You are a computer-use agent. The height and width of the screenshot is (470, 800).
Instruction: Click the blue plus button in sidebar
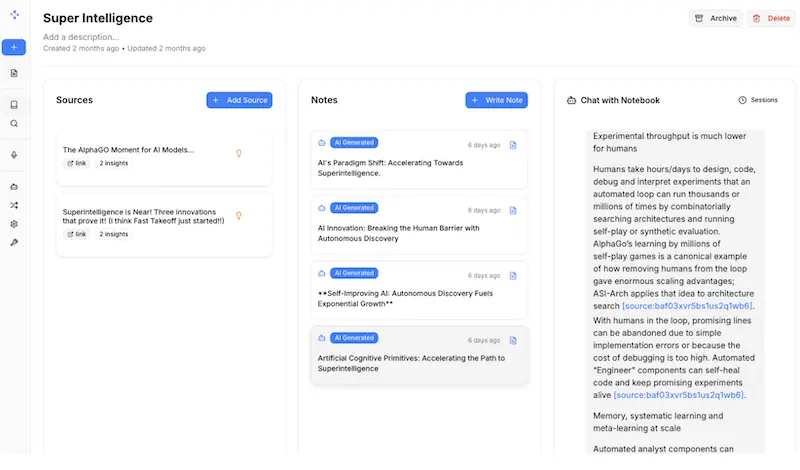point(14,47)
